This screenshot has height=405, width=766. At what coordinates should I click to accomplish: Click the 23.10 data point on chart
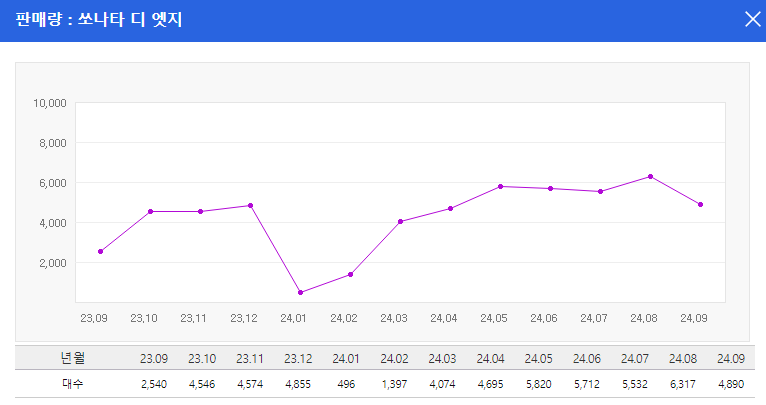pos(150,212)
